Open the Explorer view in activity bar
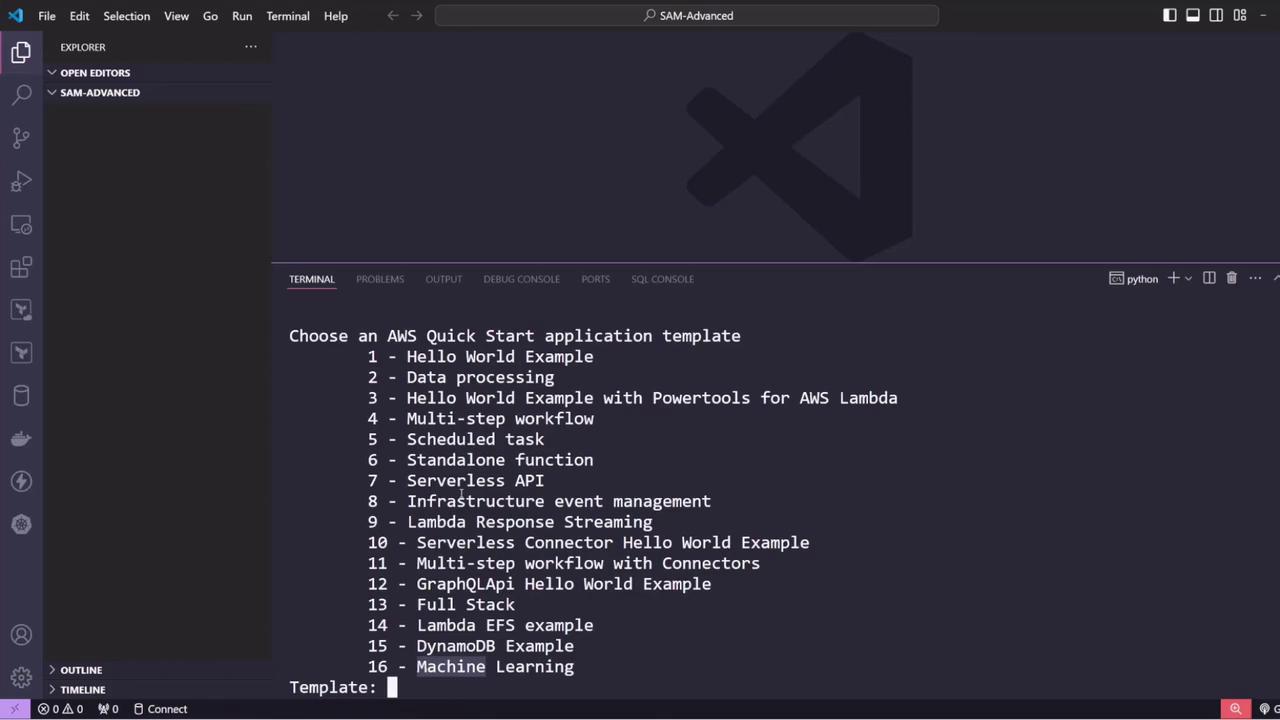The width and height of the screenshot is (1280, 720). (x=21, y=53)
